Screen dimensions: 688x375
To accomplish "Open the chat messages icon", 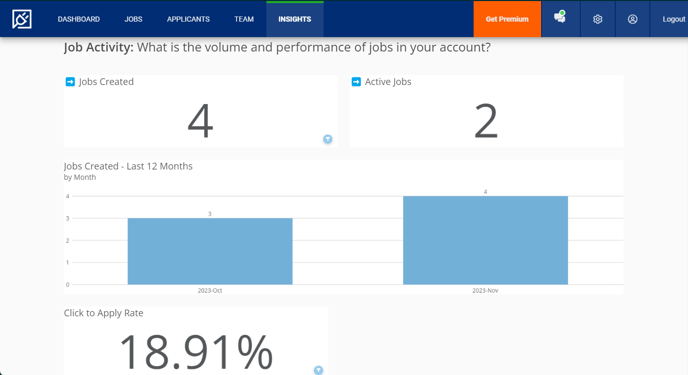I will 560,18.
